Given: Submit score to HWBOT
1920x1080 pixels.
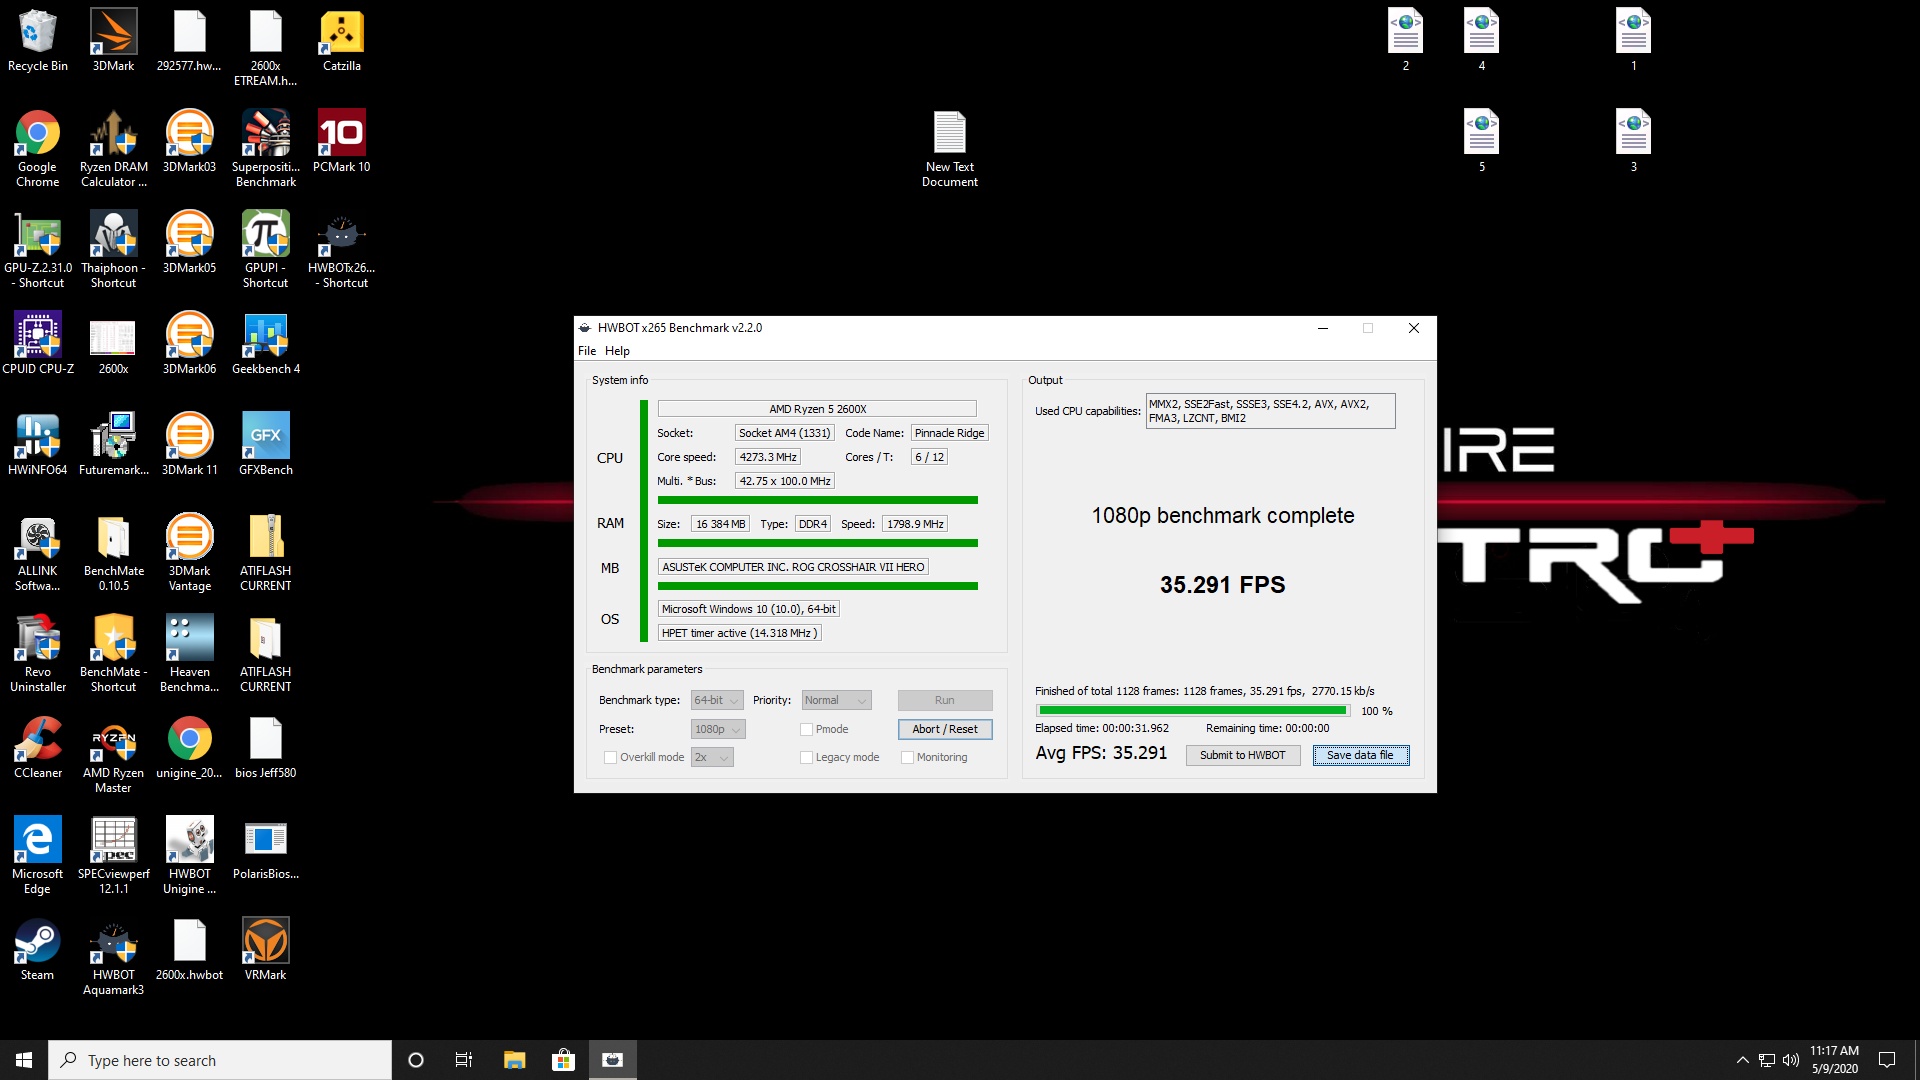Looking at the screenshot, I should click(x=1242, y=755).
